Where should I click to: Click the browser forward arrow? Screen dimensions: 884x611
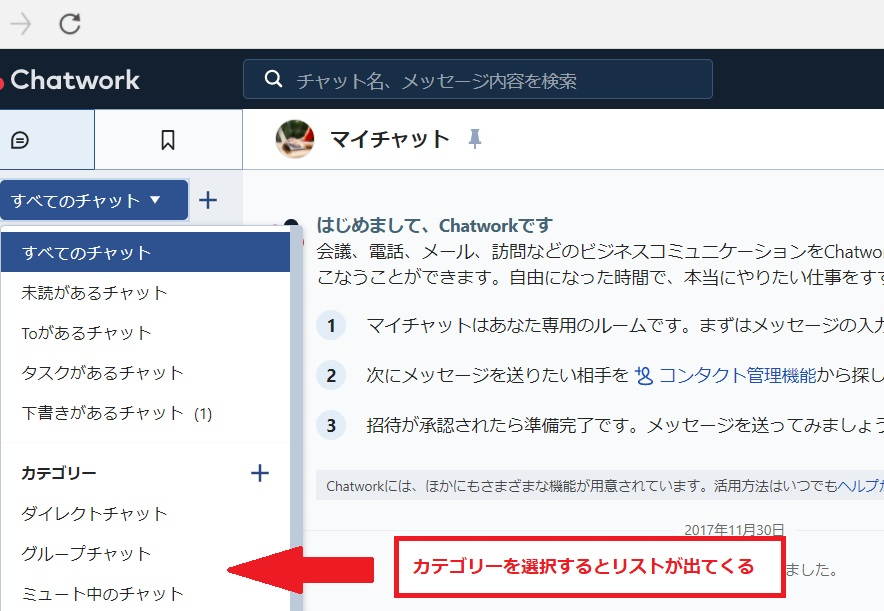coord(21,24)
